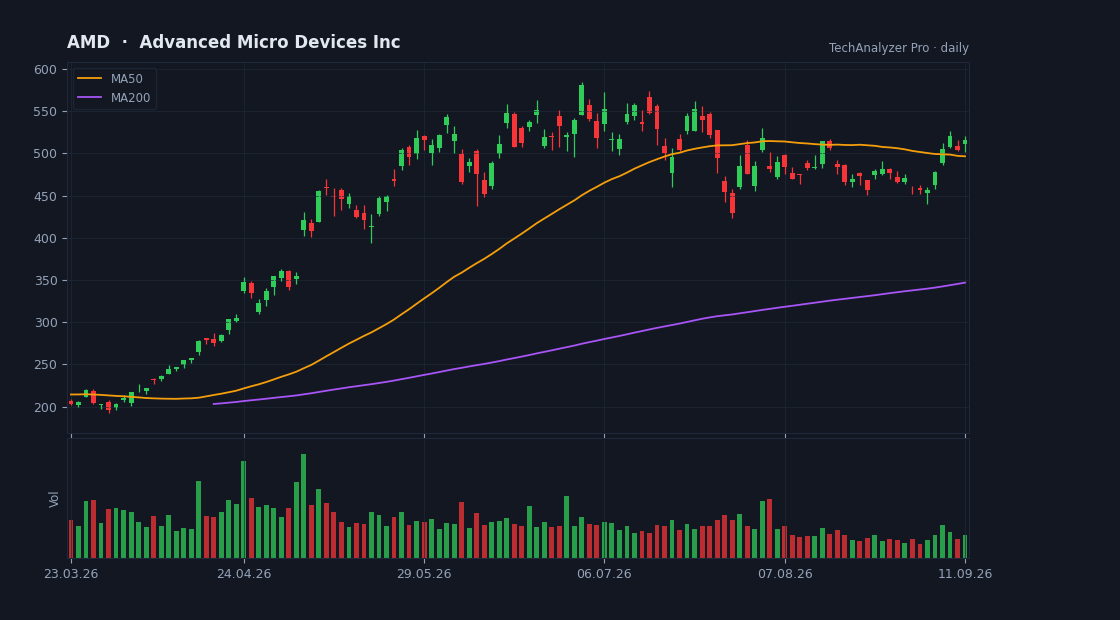
Task: Click the 450 price axis label
Action: (x=45, y=196)
